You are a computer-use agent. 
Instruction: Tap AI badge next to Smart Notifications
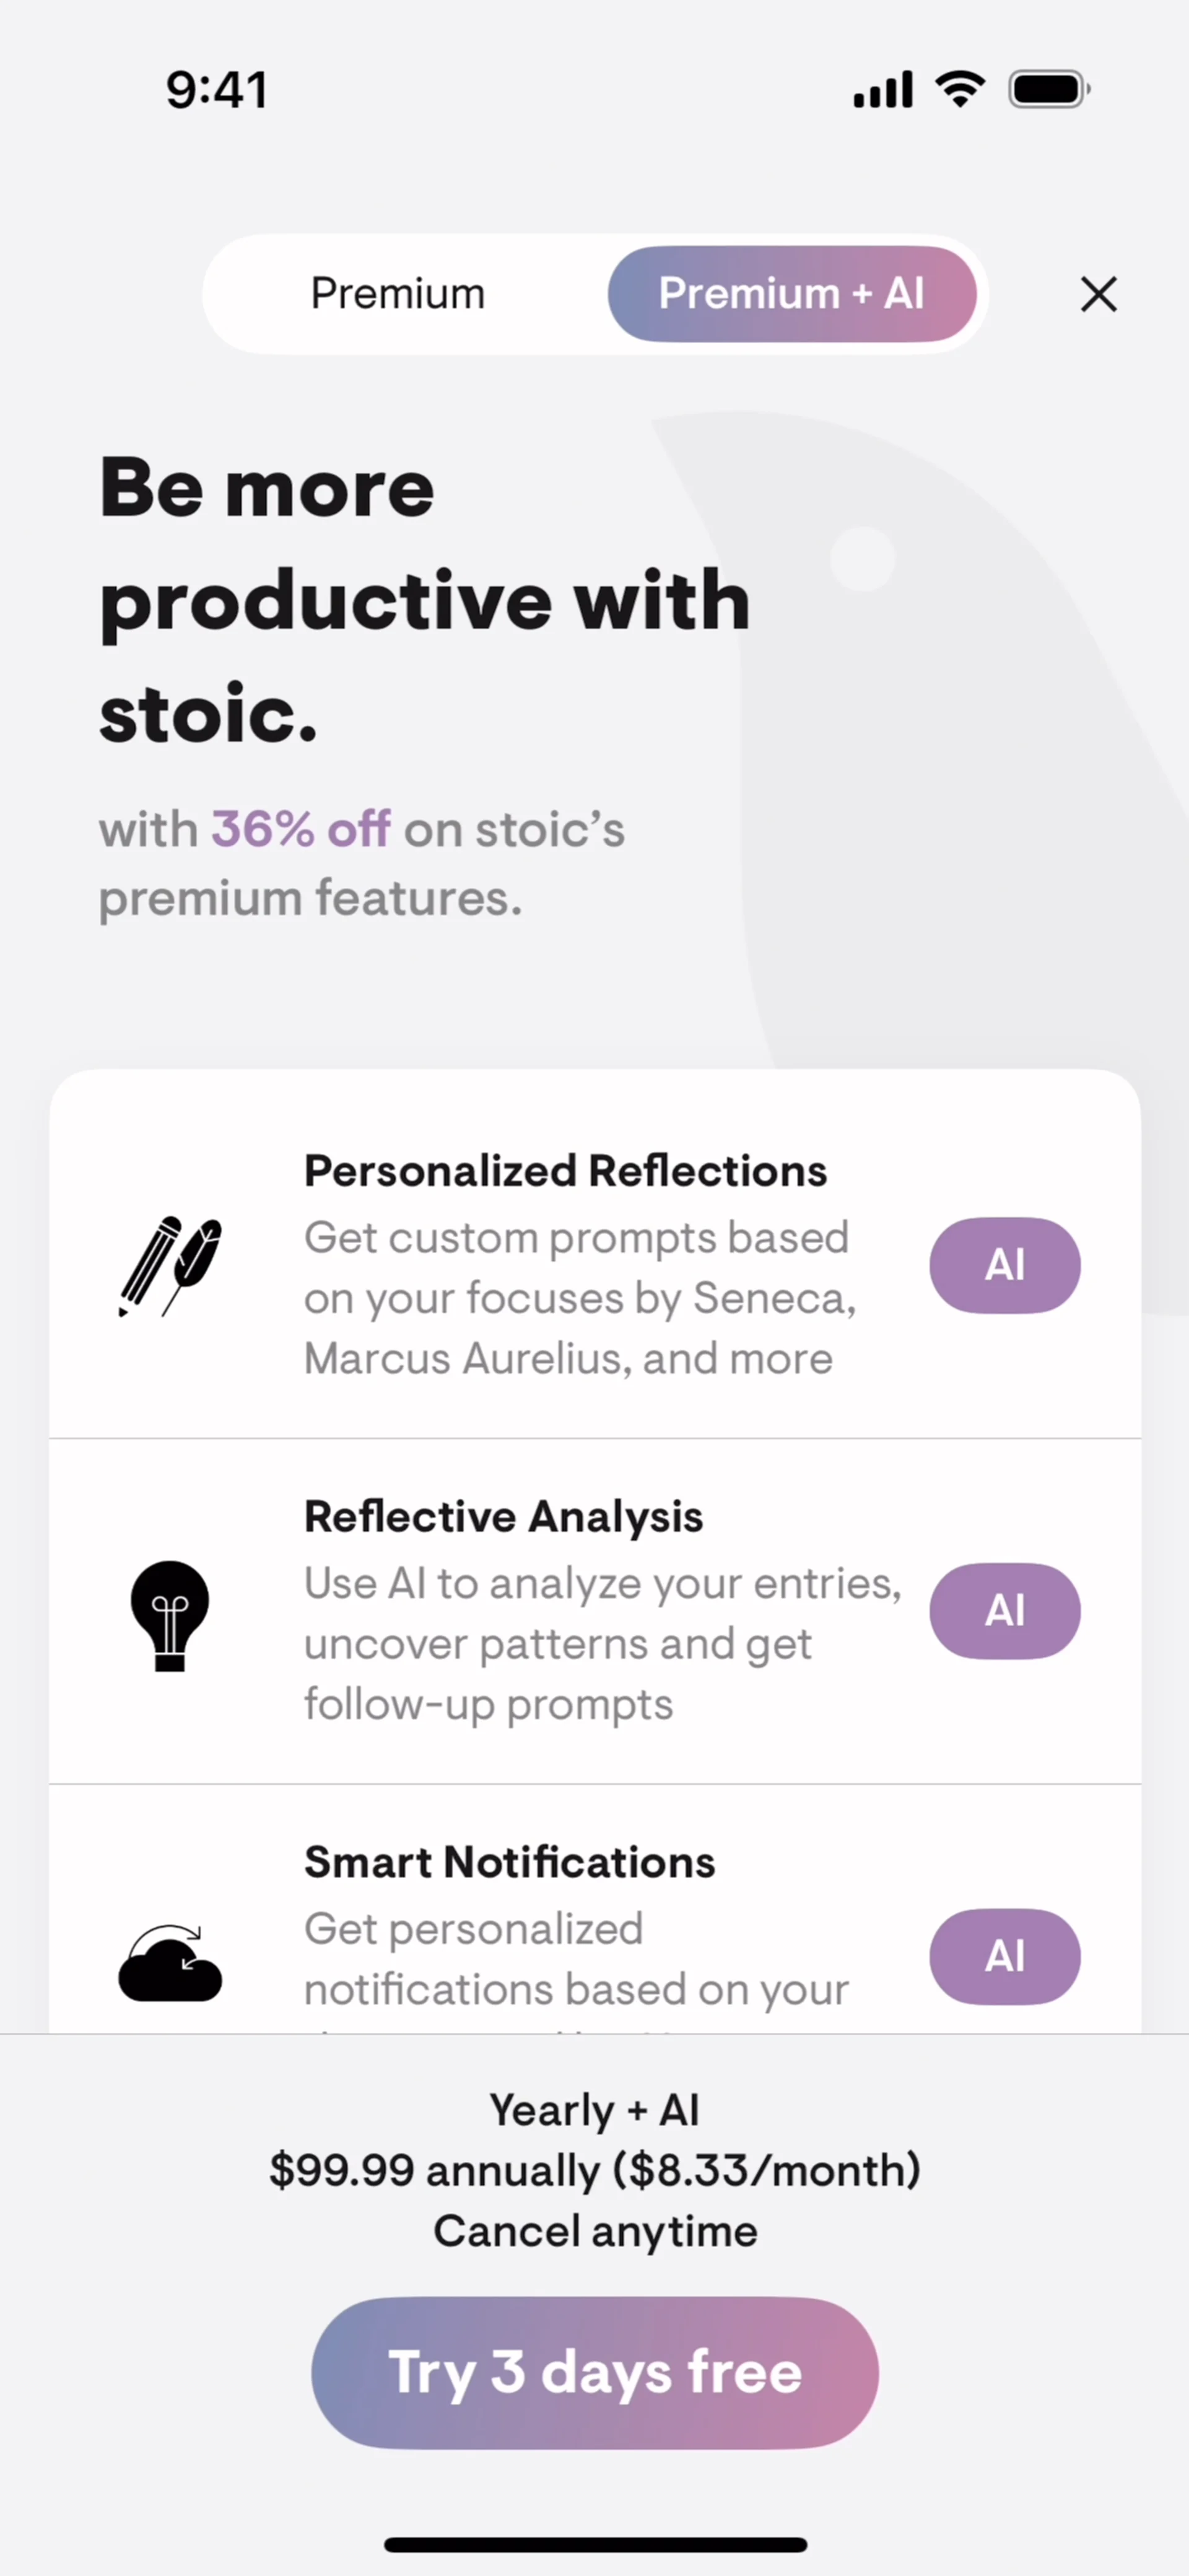pos(1005,1957)
